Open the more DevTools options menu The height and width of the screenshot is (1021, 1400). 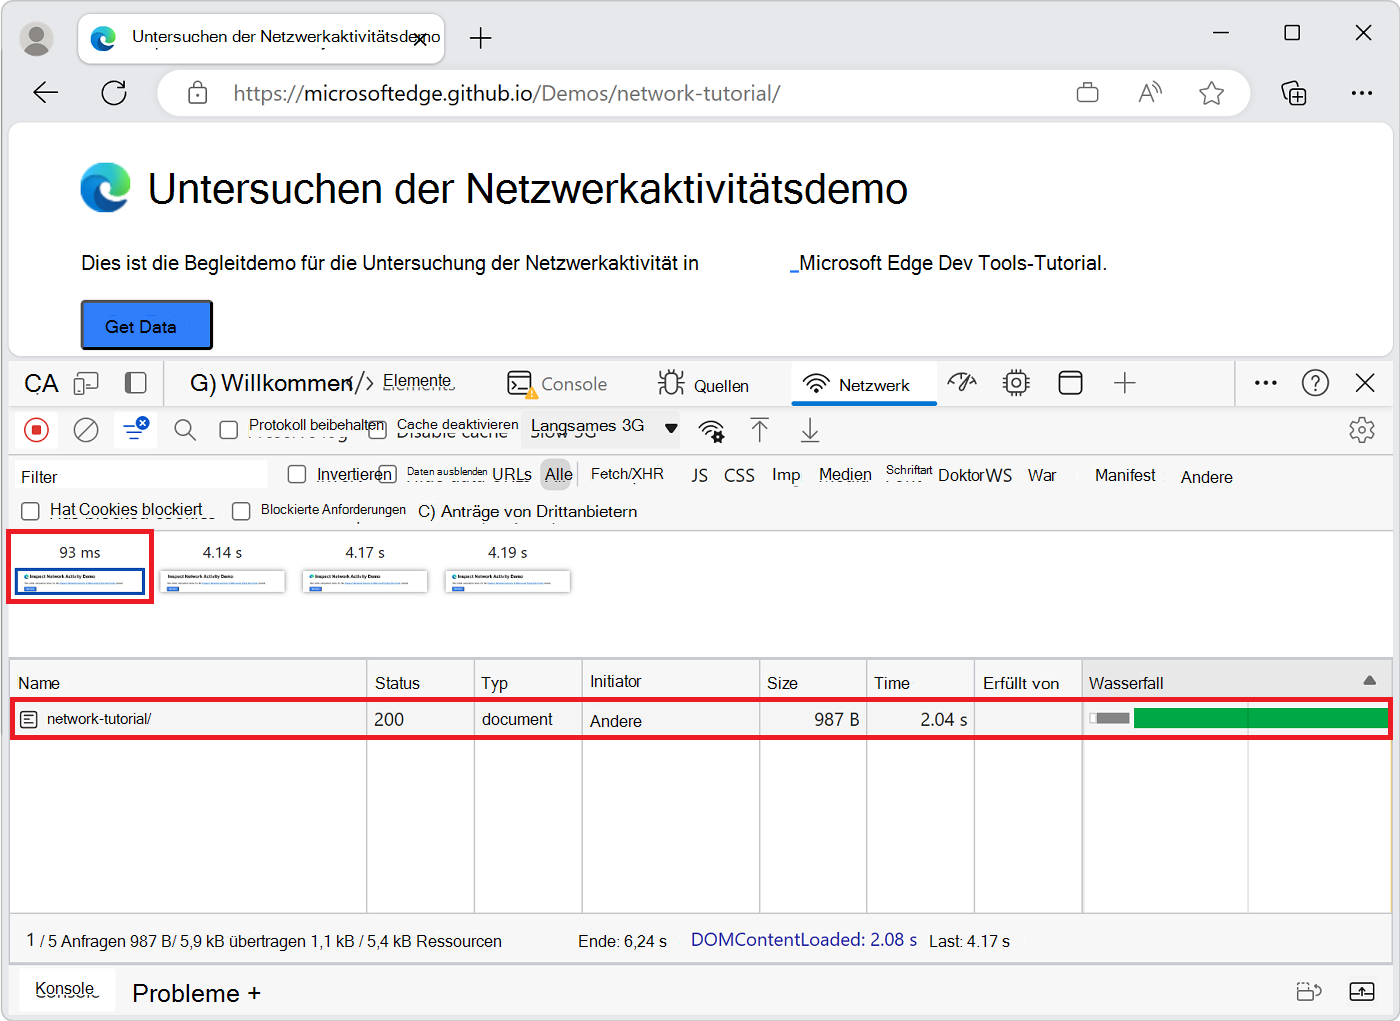(x=1266, y=383)
